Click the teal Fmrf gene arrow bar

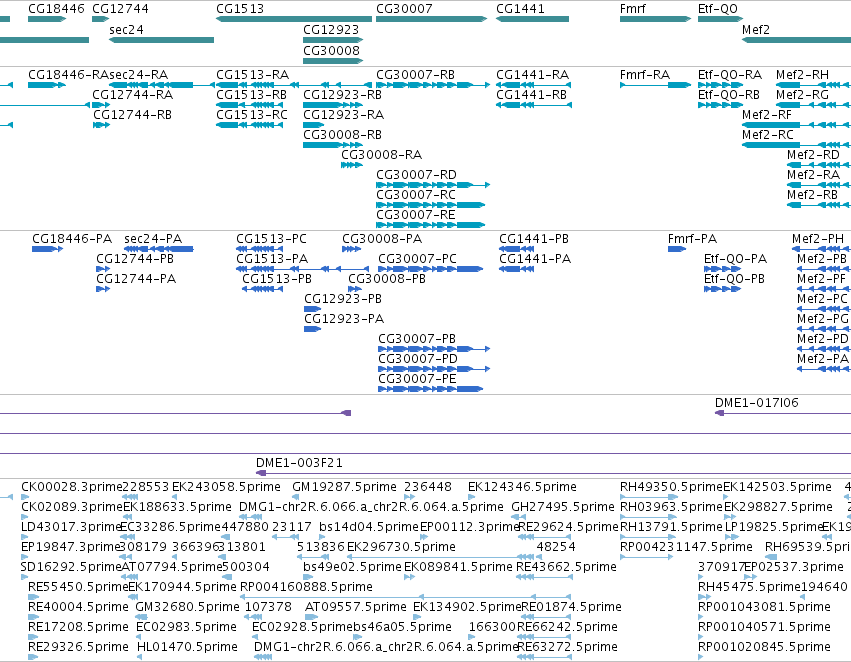pyautogui.click(x=655, y=19)
